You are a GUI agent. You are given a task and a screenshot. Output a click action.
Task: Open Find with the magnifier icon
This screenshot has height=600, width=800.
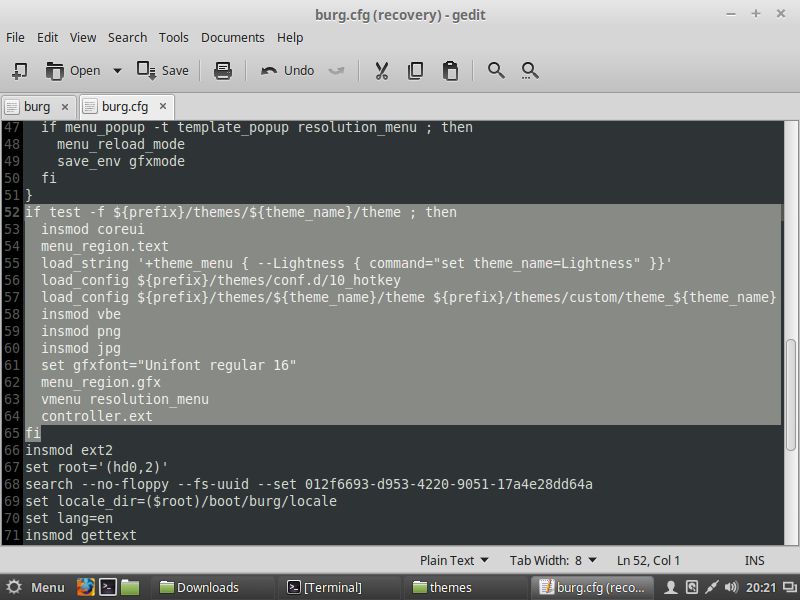pyautogui.click(x=496, y=70)
